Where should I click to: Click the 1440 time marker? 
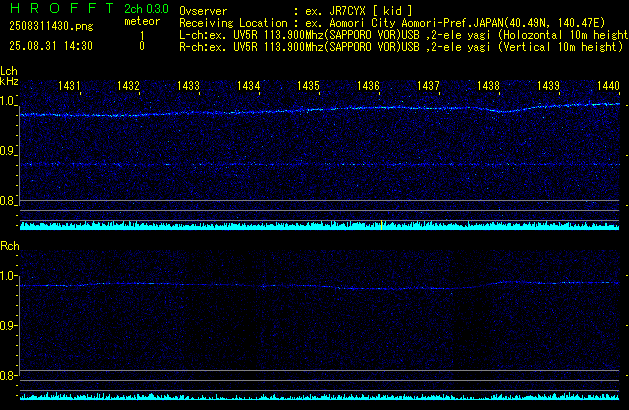(x=608, y=86)
